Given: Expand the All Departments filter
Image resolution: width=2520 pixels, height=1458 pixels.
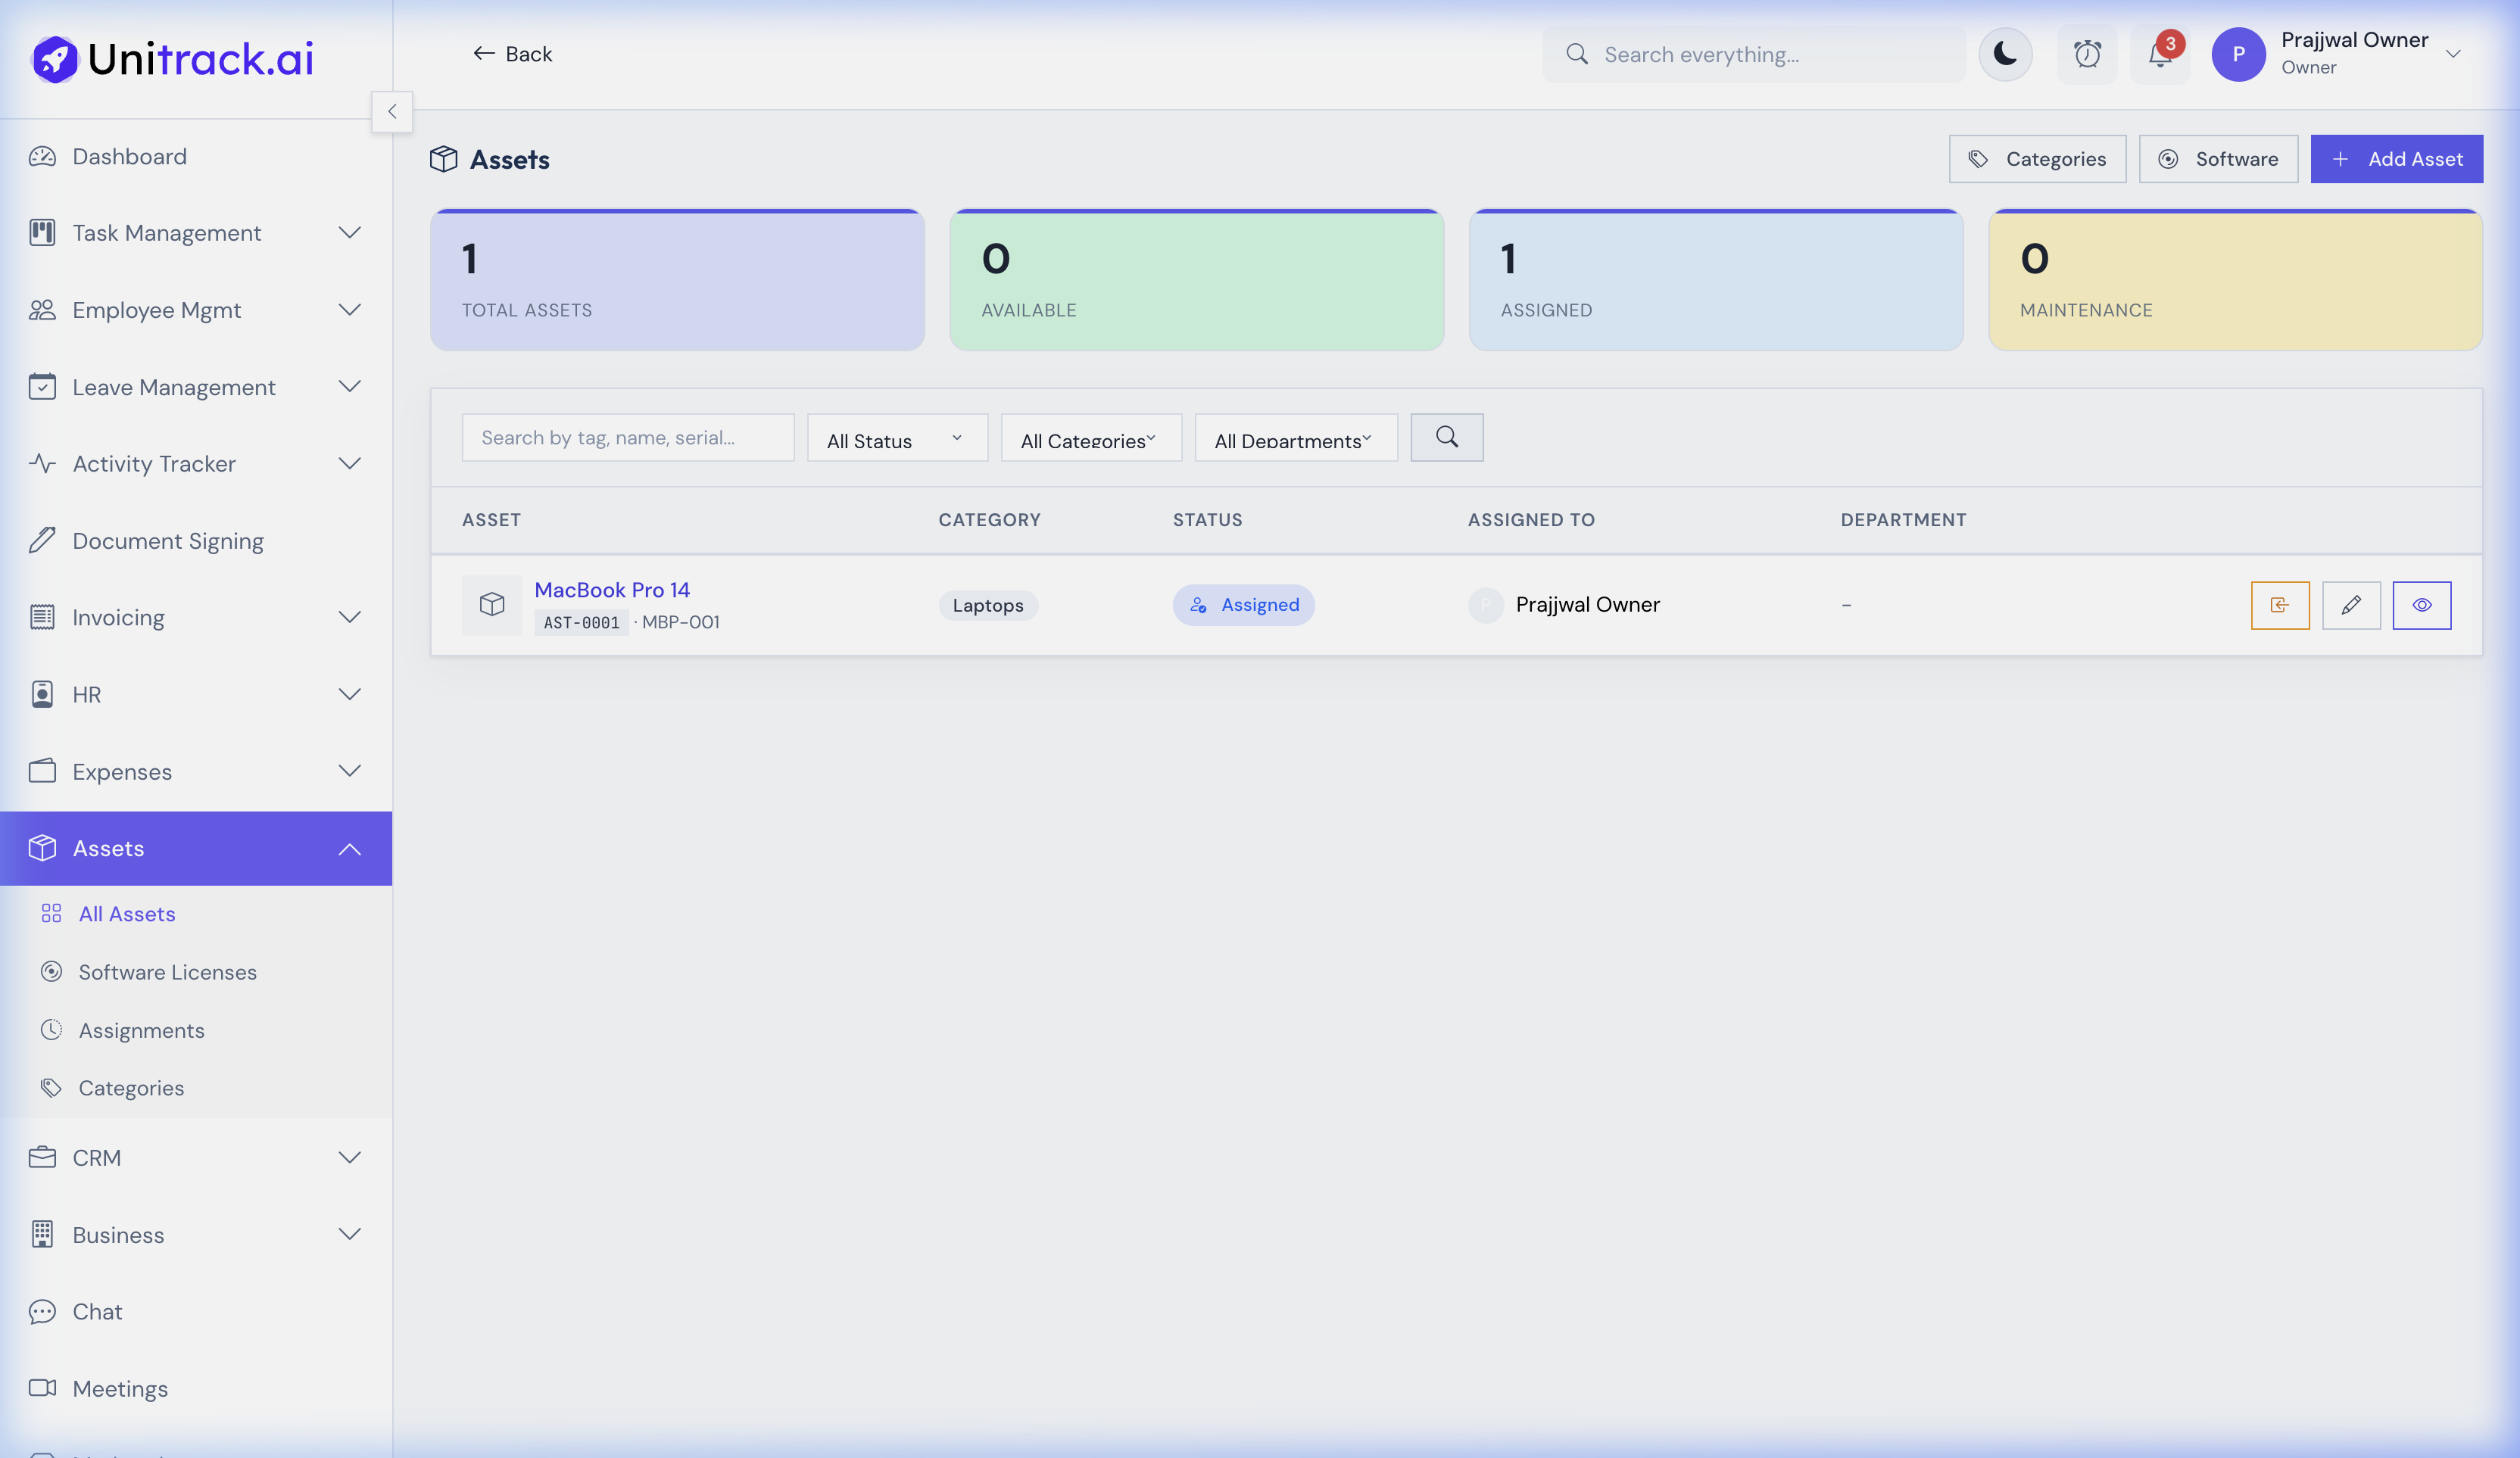Looking at the screenshot, I should point(1295,438).
